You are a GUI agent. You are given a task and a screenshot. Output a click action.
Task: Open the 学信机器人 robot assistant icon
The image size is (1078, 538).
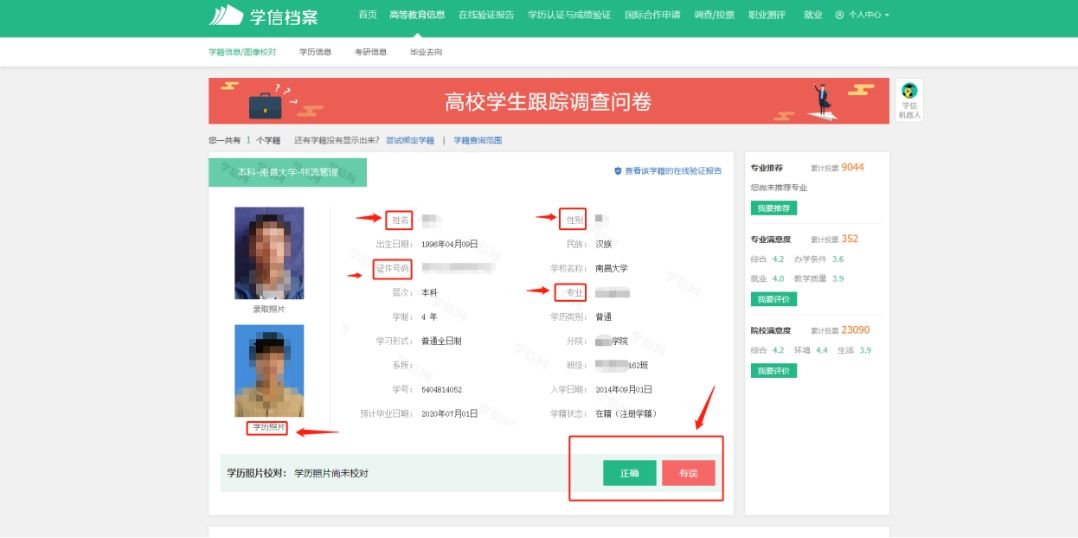coord(909,92)
